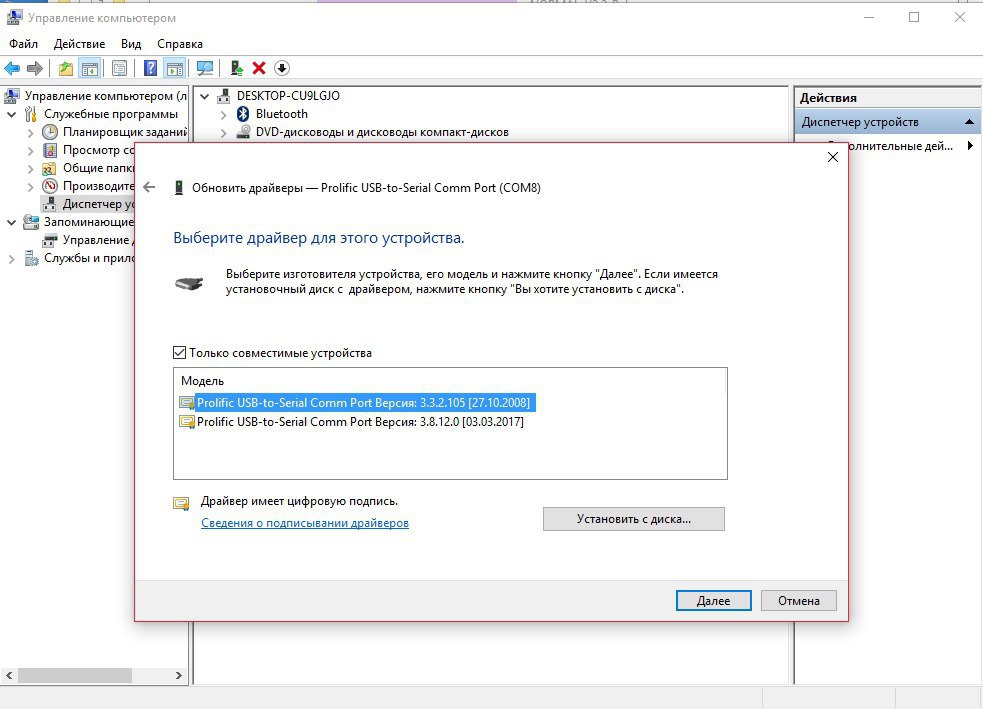Open 'Сведения о подписывании драйверов' link
The height and width of the screenshot is (709, 983).
(305, 523)
